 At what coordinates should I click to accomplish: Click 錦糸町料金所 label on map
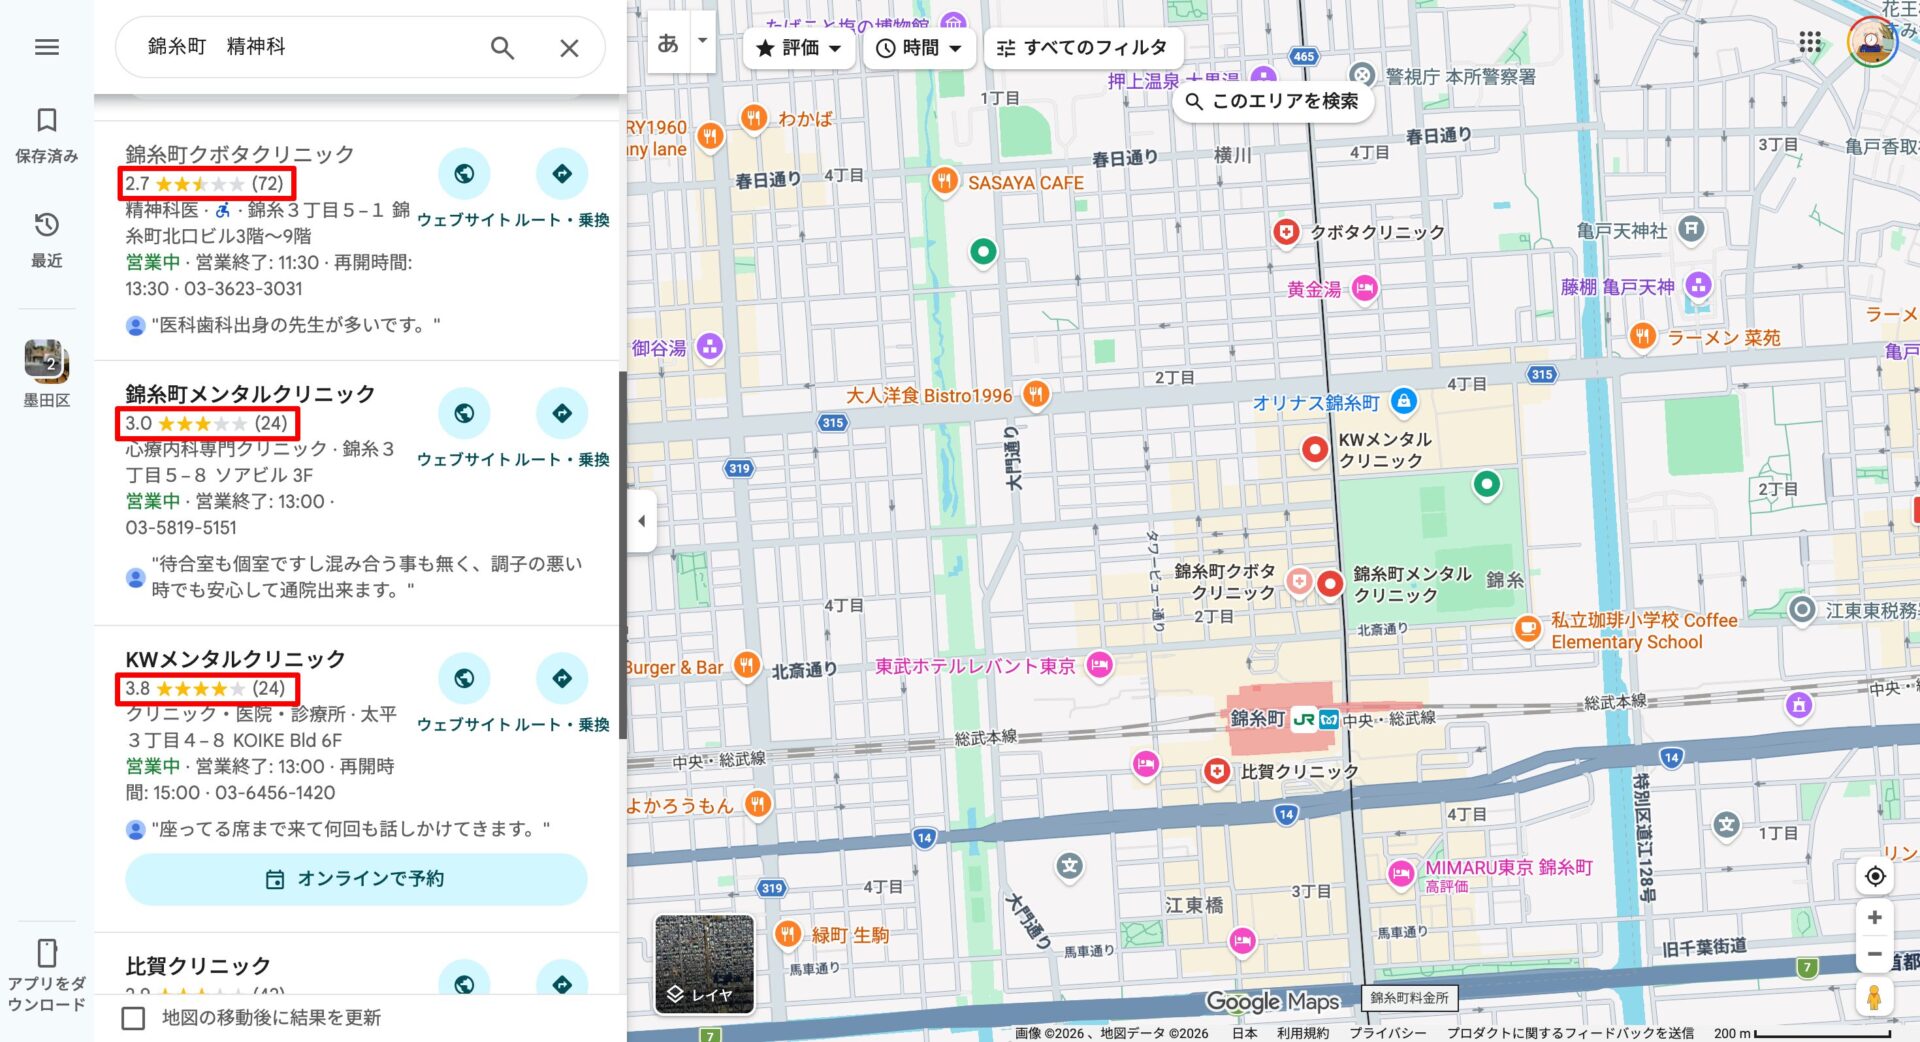(1409, 998)
